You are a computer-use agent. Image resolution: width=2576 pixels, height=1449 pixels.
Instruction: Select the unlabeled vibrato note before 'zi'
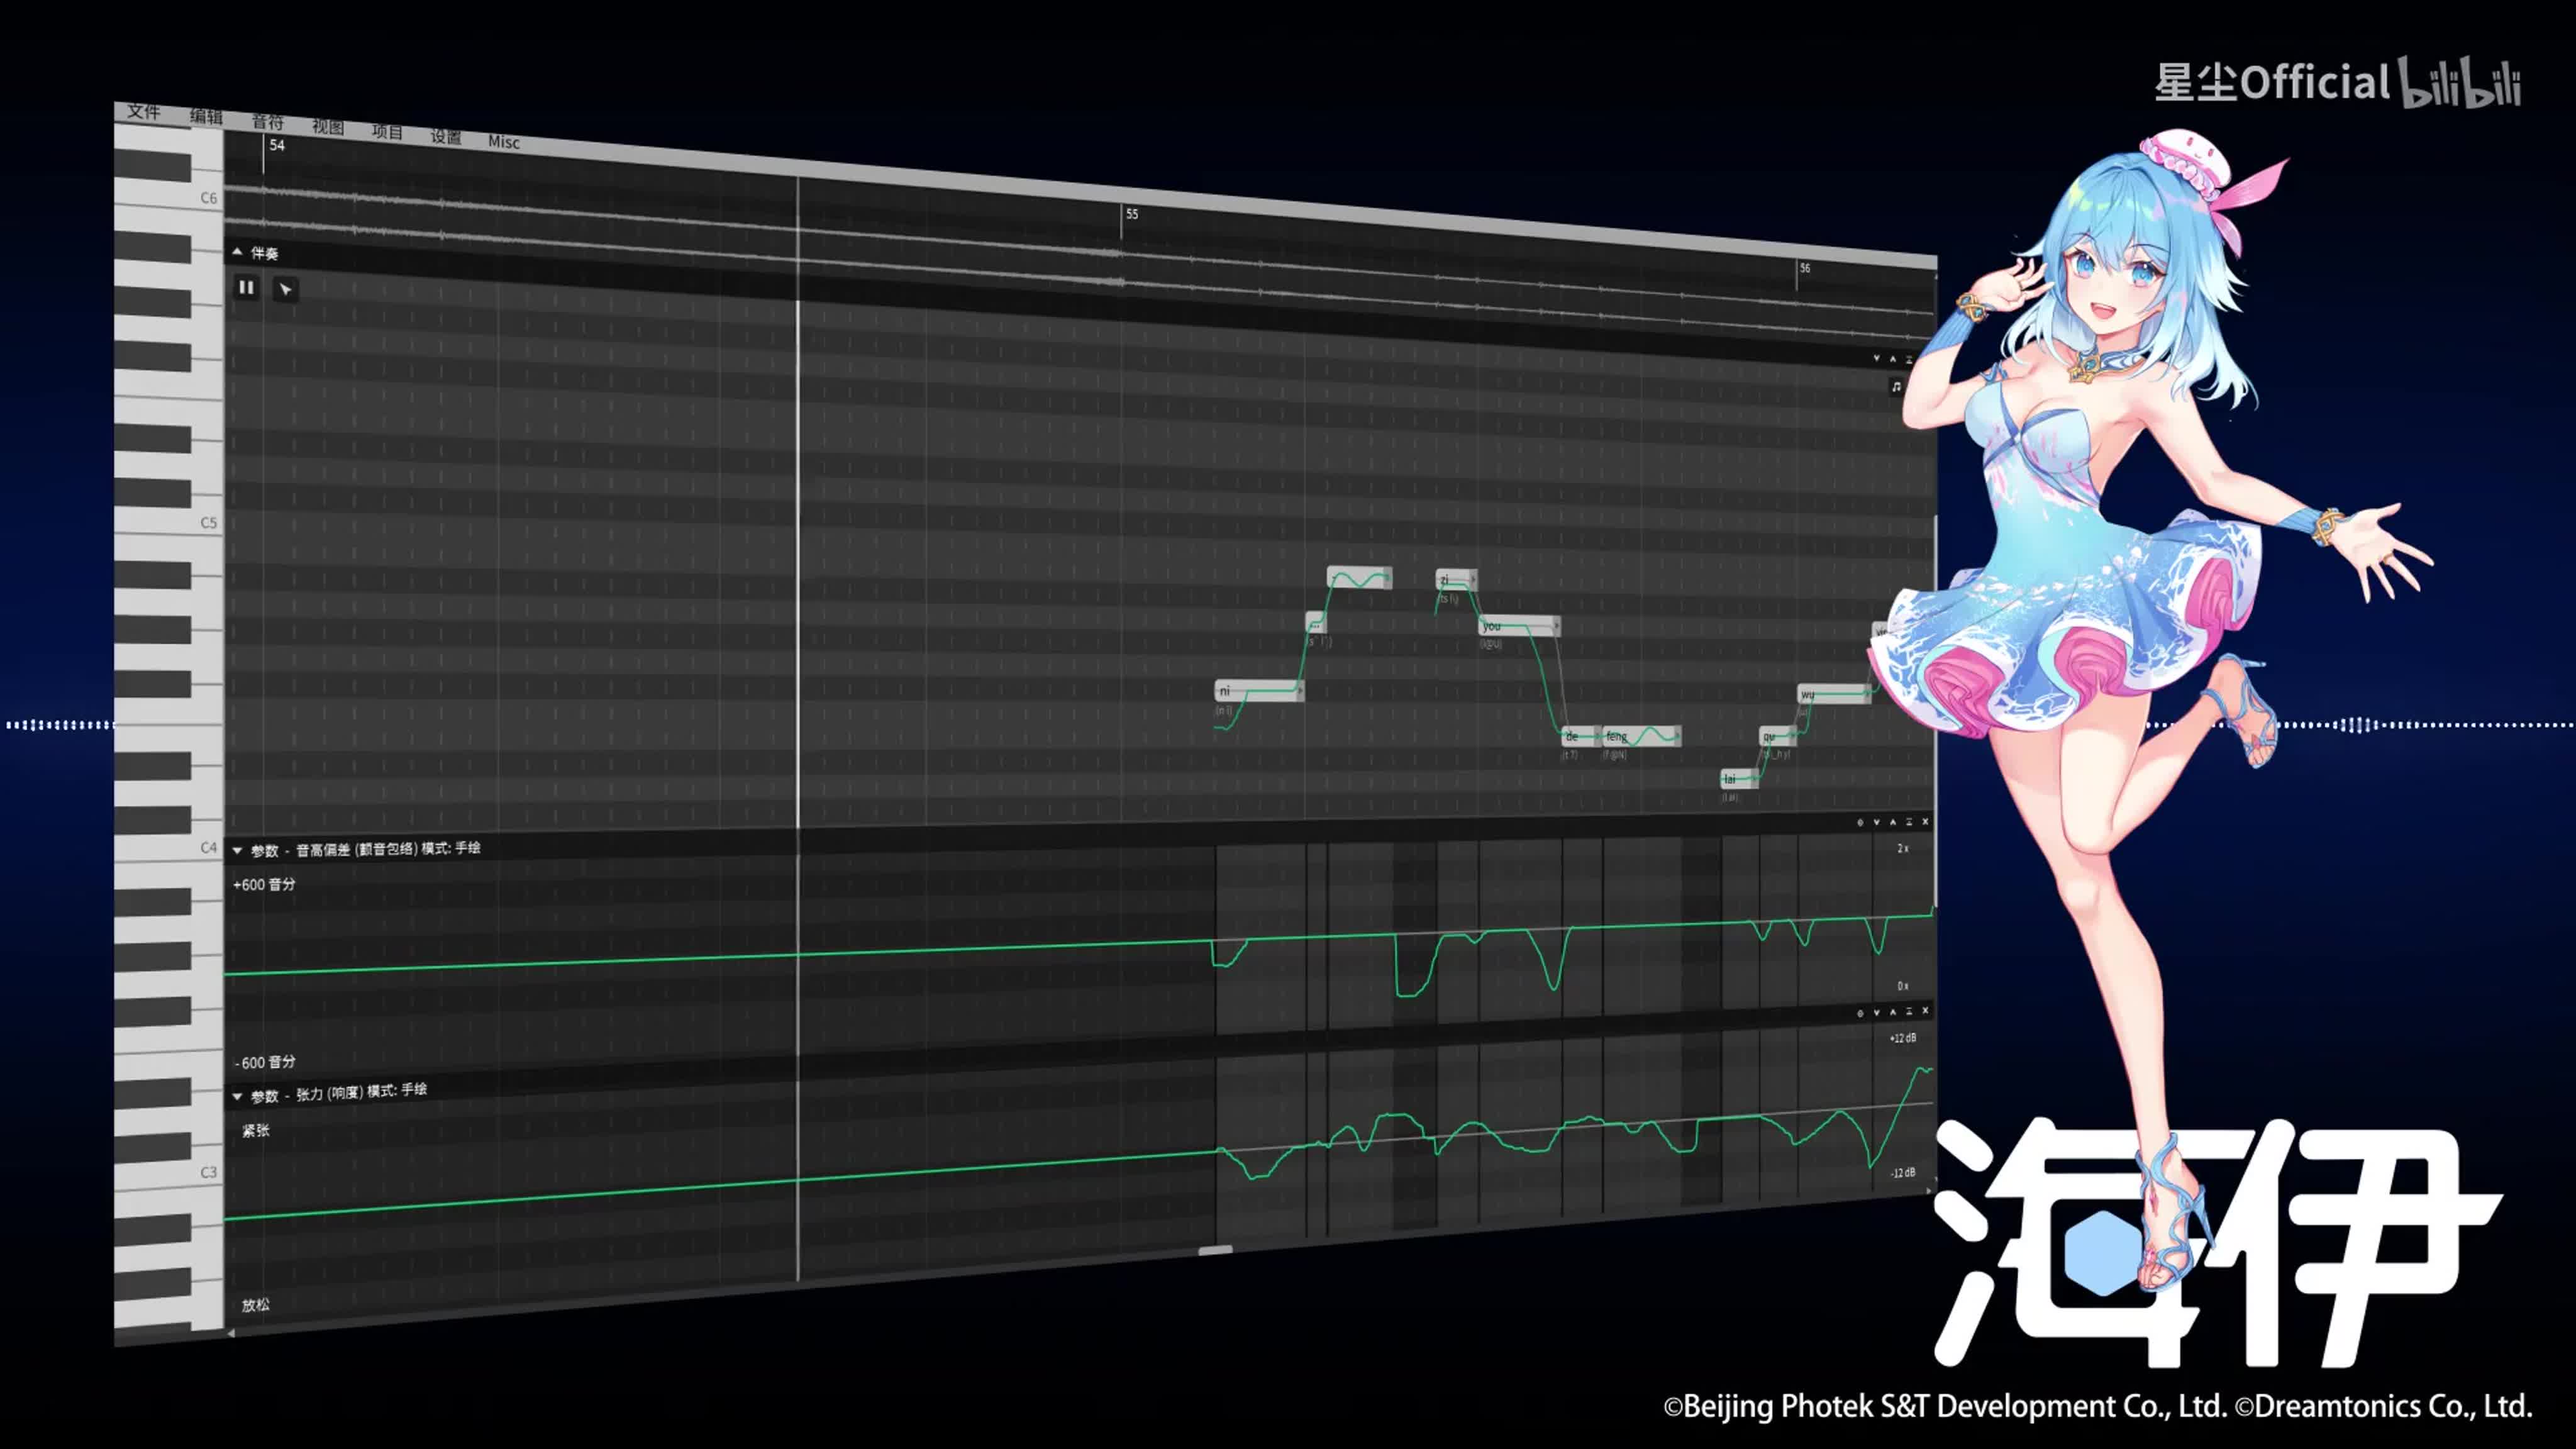[x=1360, y=578]
